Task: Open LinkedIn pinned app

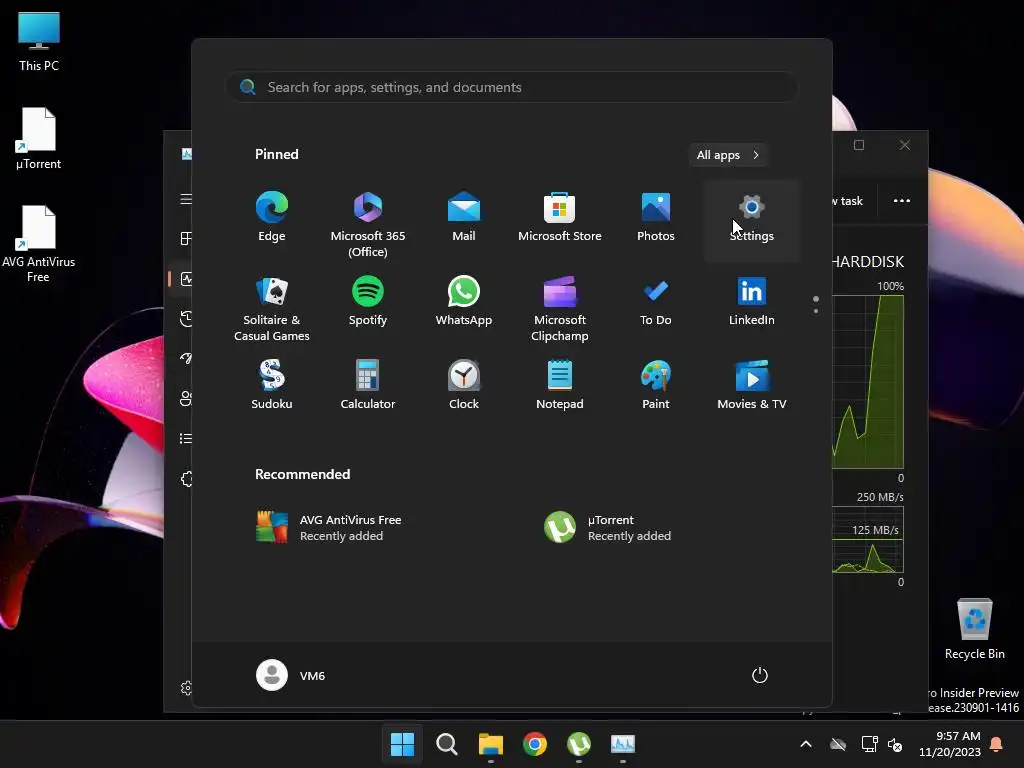Action: (x=752, y=302)
